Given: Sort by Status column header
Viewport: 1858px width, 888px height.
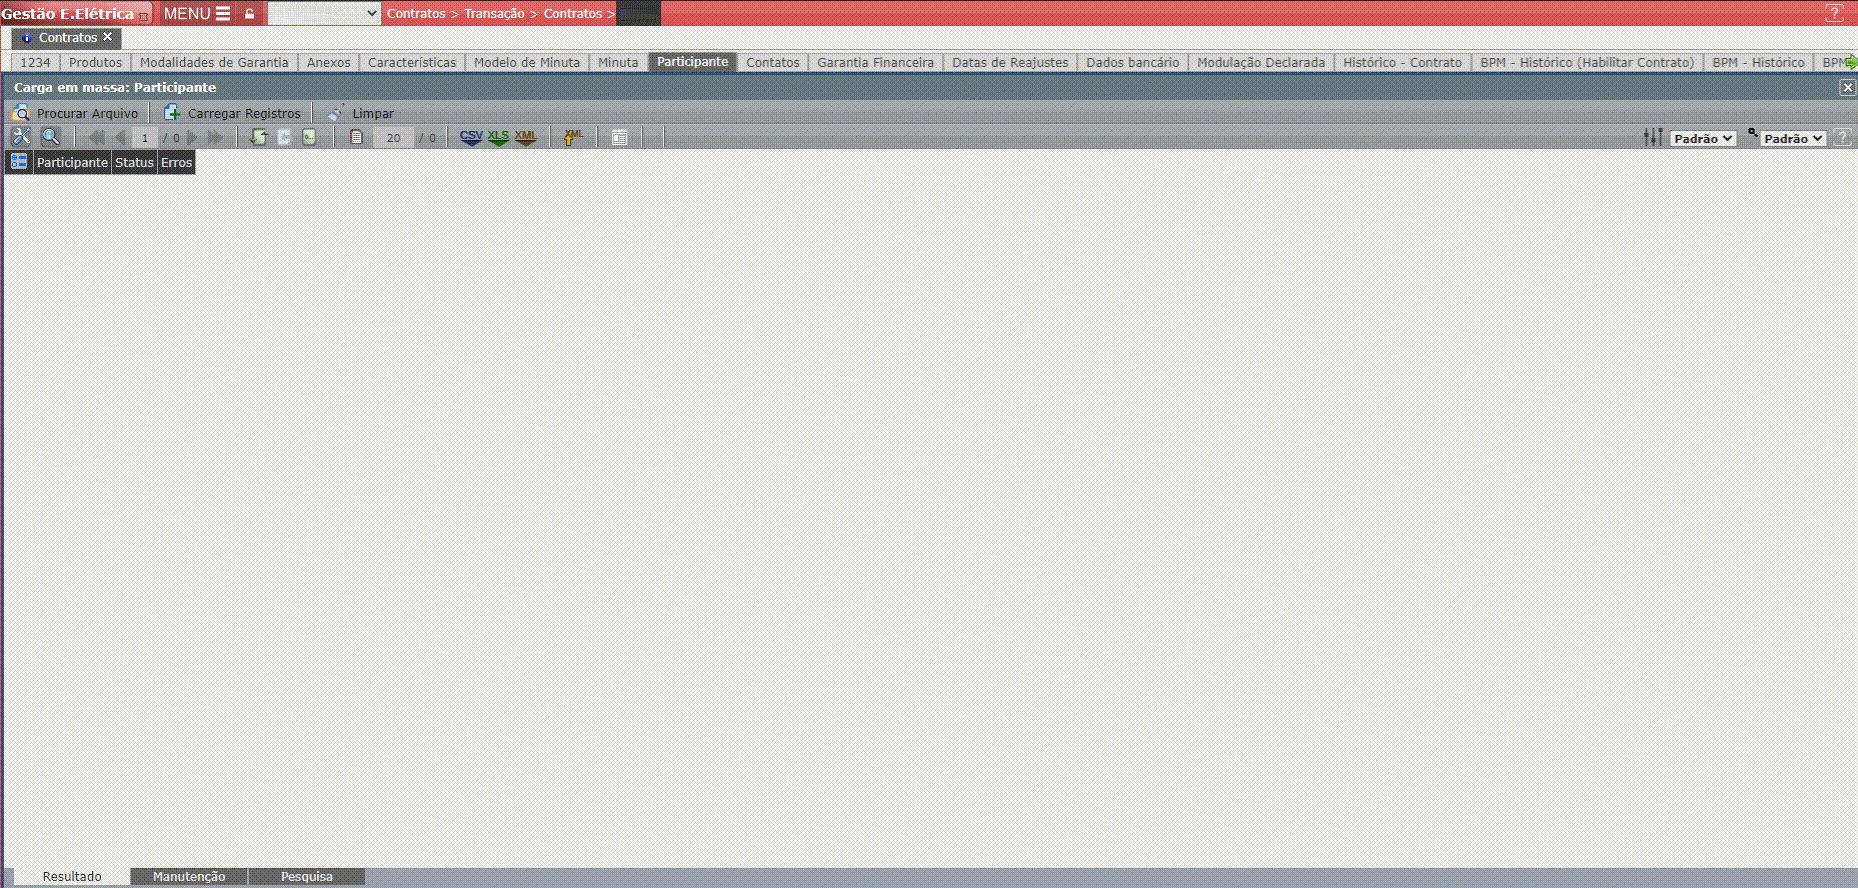Looking at the screenshot, I should point(134,162).
